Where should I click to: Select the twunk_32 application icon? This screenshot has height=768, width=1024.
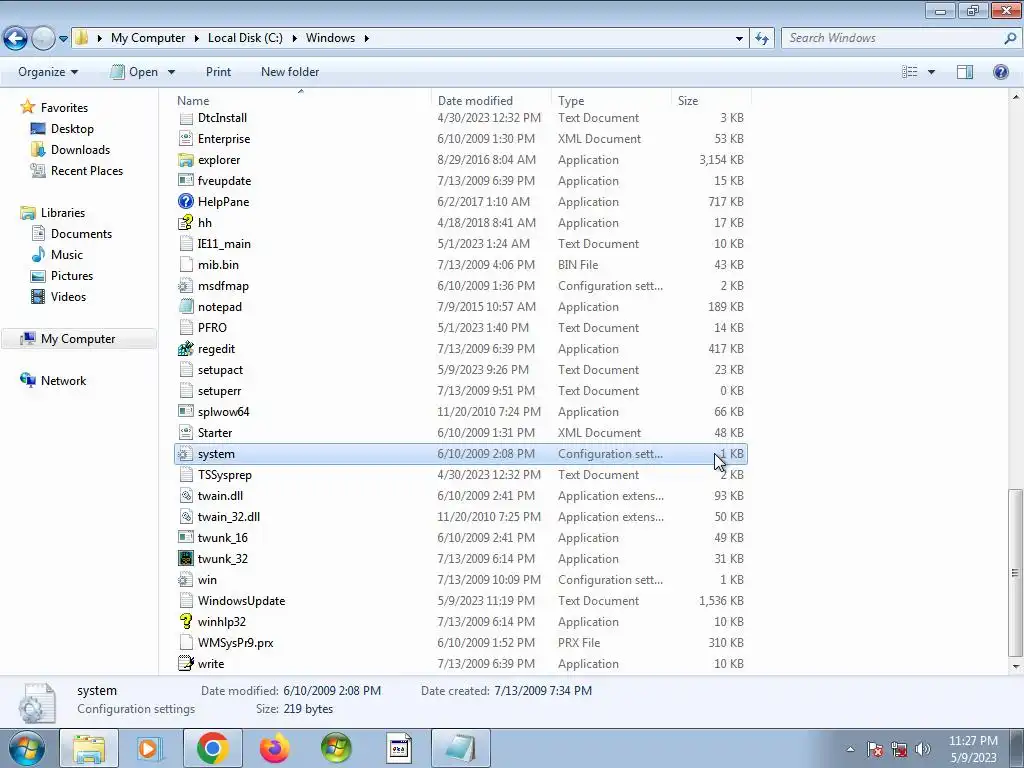(186, 559)
